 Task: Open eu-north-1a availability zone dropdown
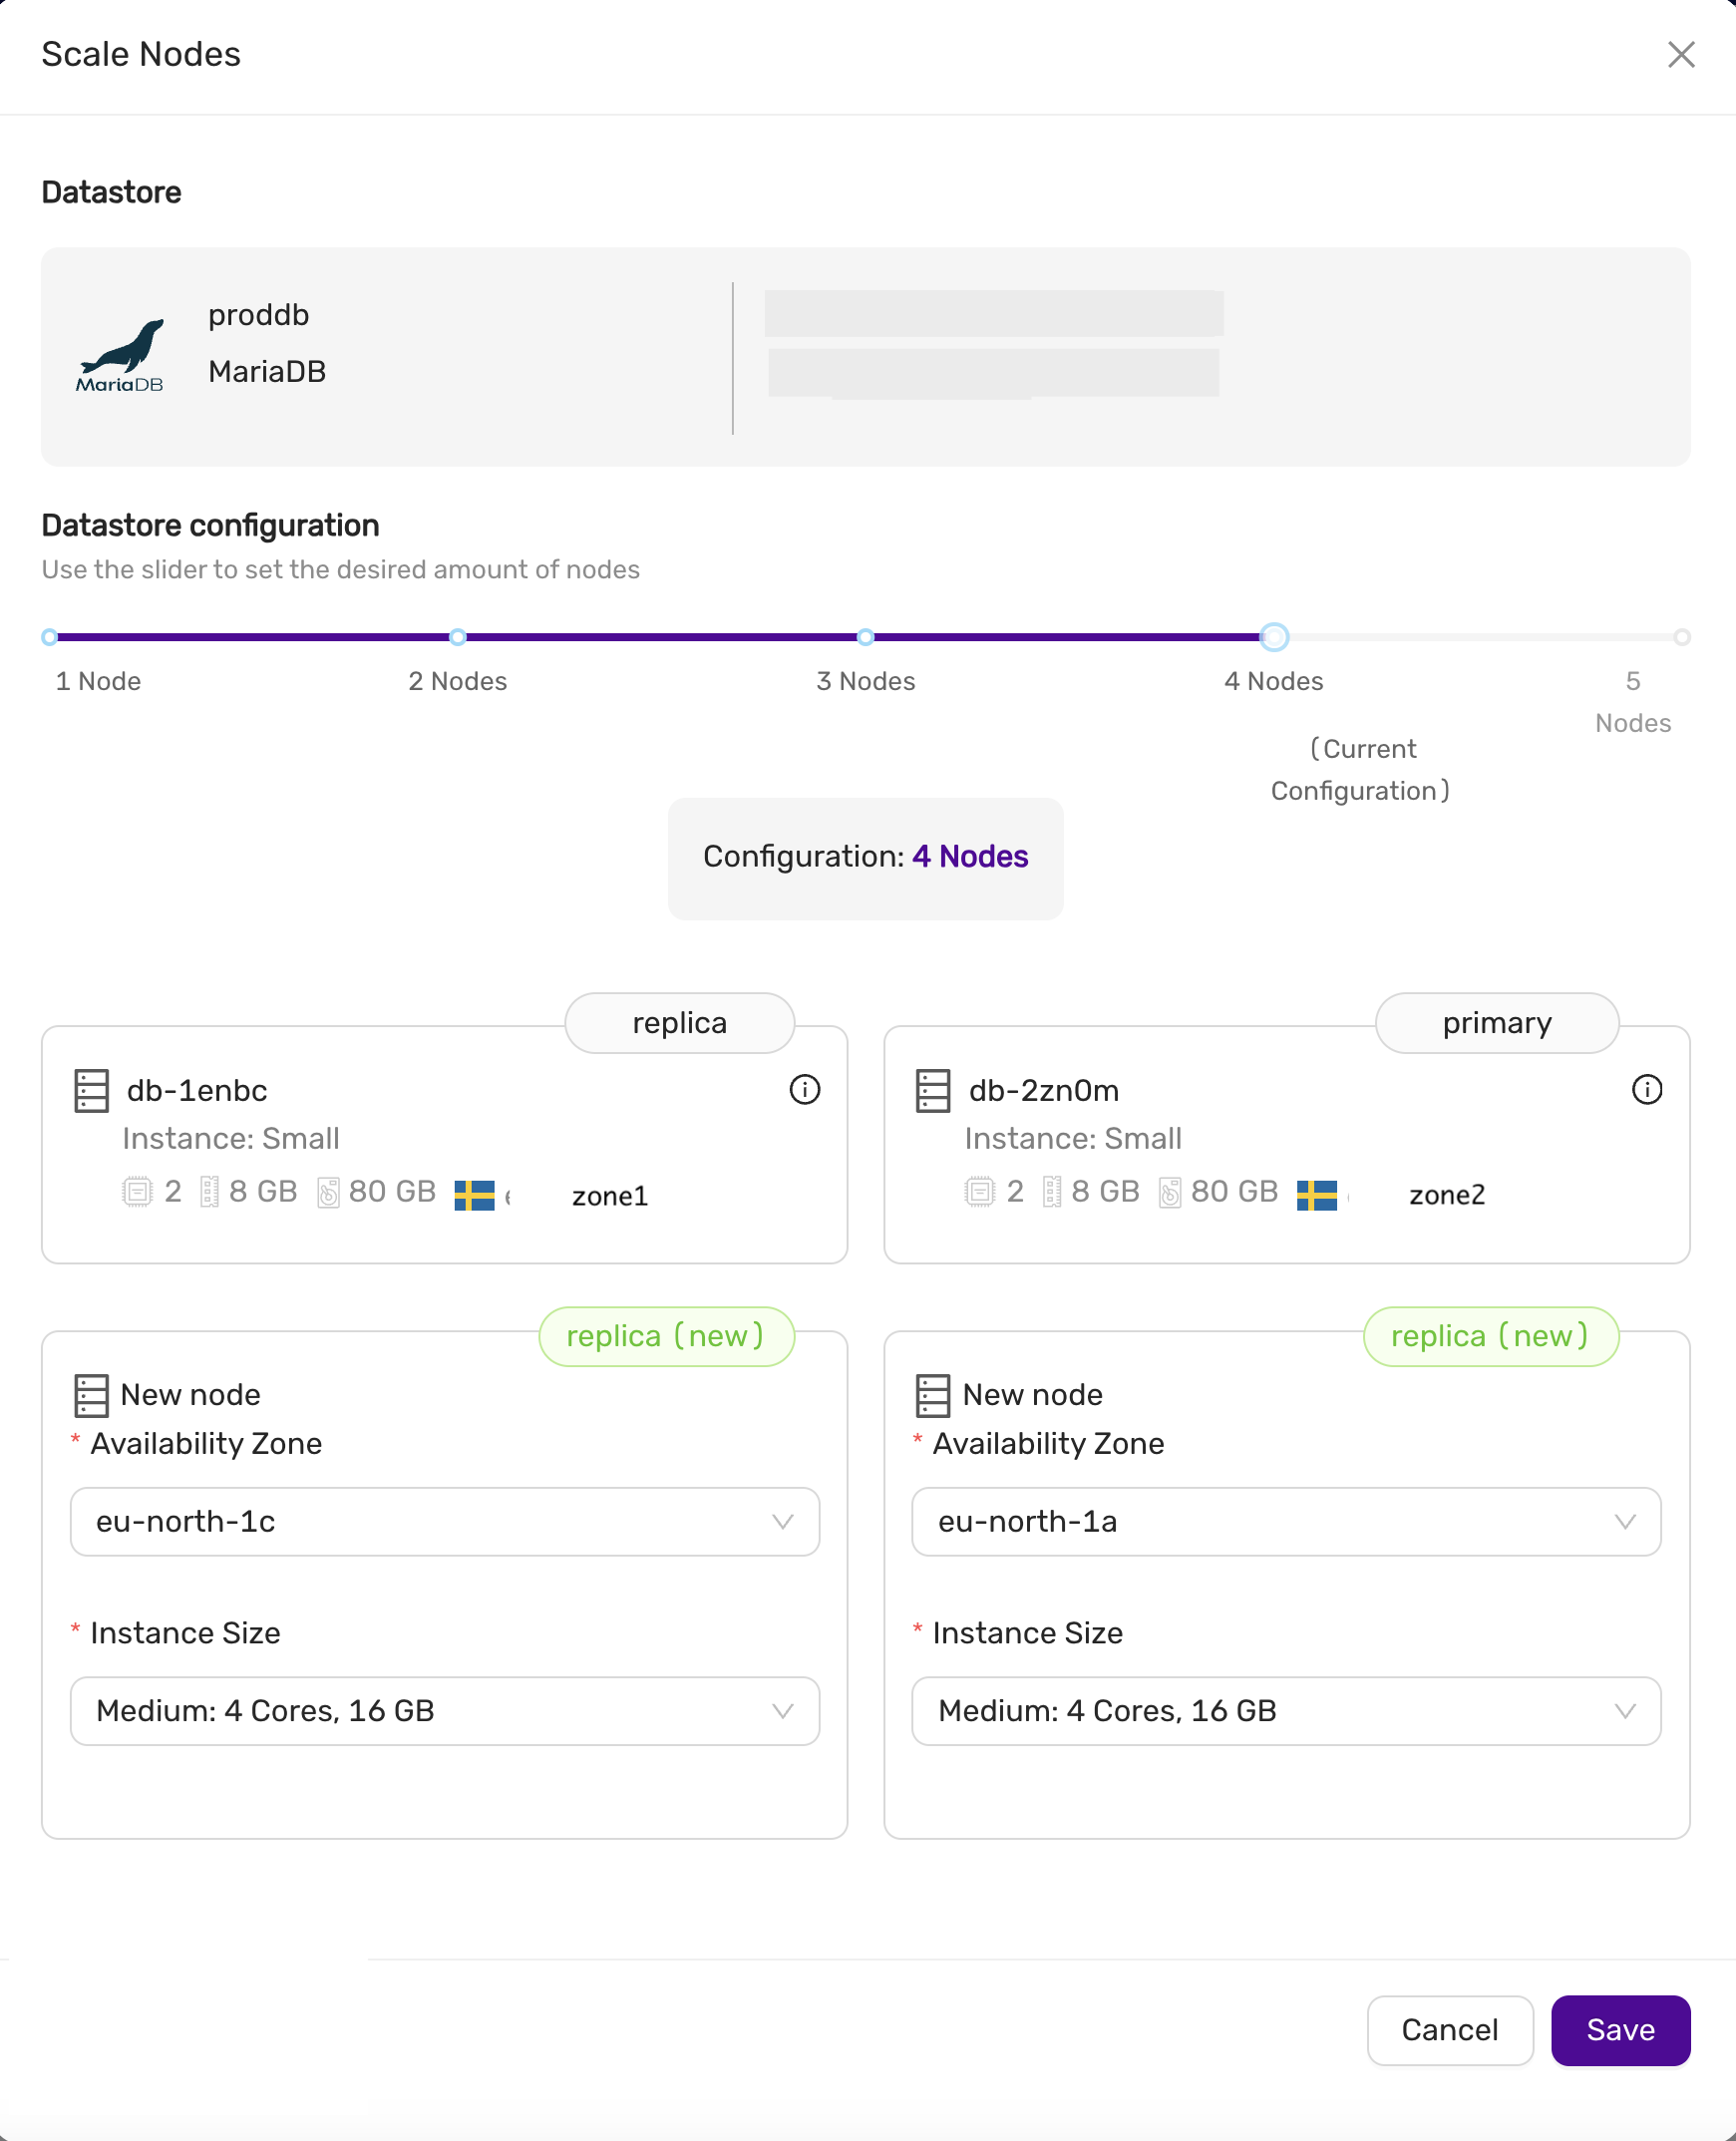1286,1521
